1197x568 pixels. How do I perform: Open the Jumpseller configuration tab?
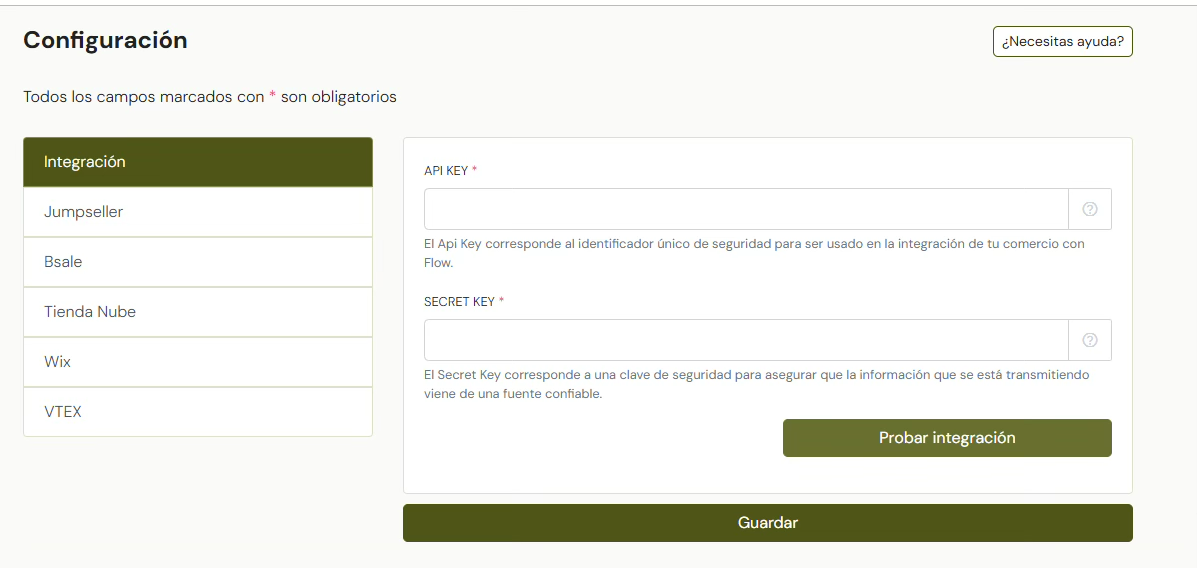pyautogui.click(x=198, y=212)
